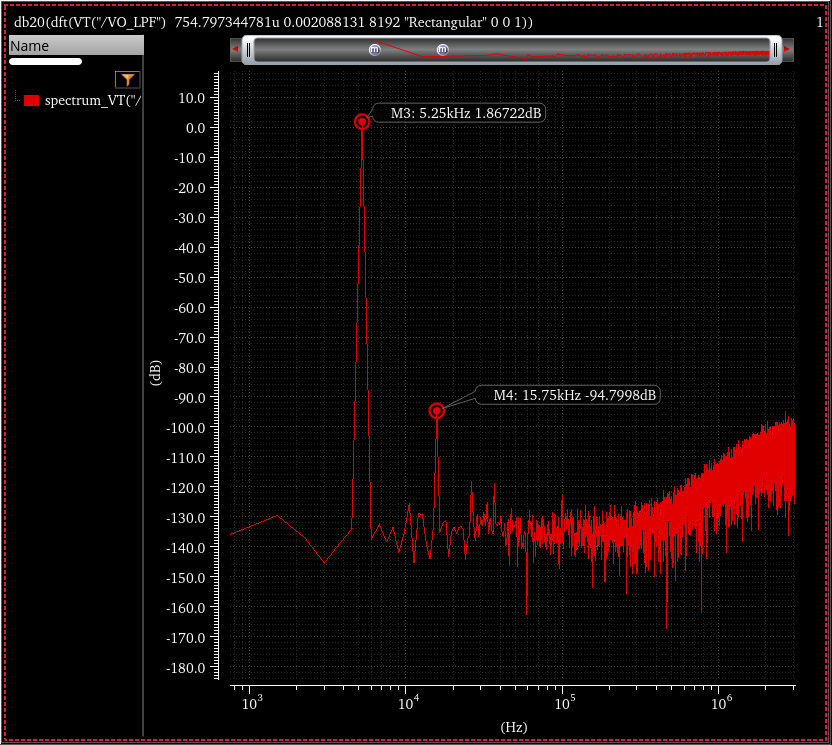Image resolution: width=832 pixels, height=745 pixels.
Task: Click the -150.0 tick label on Y-axis
Action: click(x=186, y=578)
